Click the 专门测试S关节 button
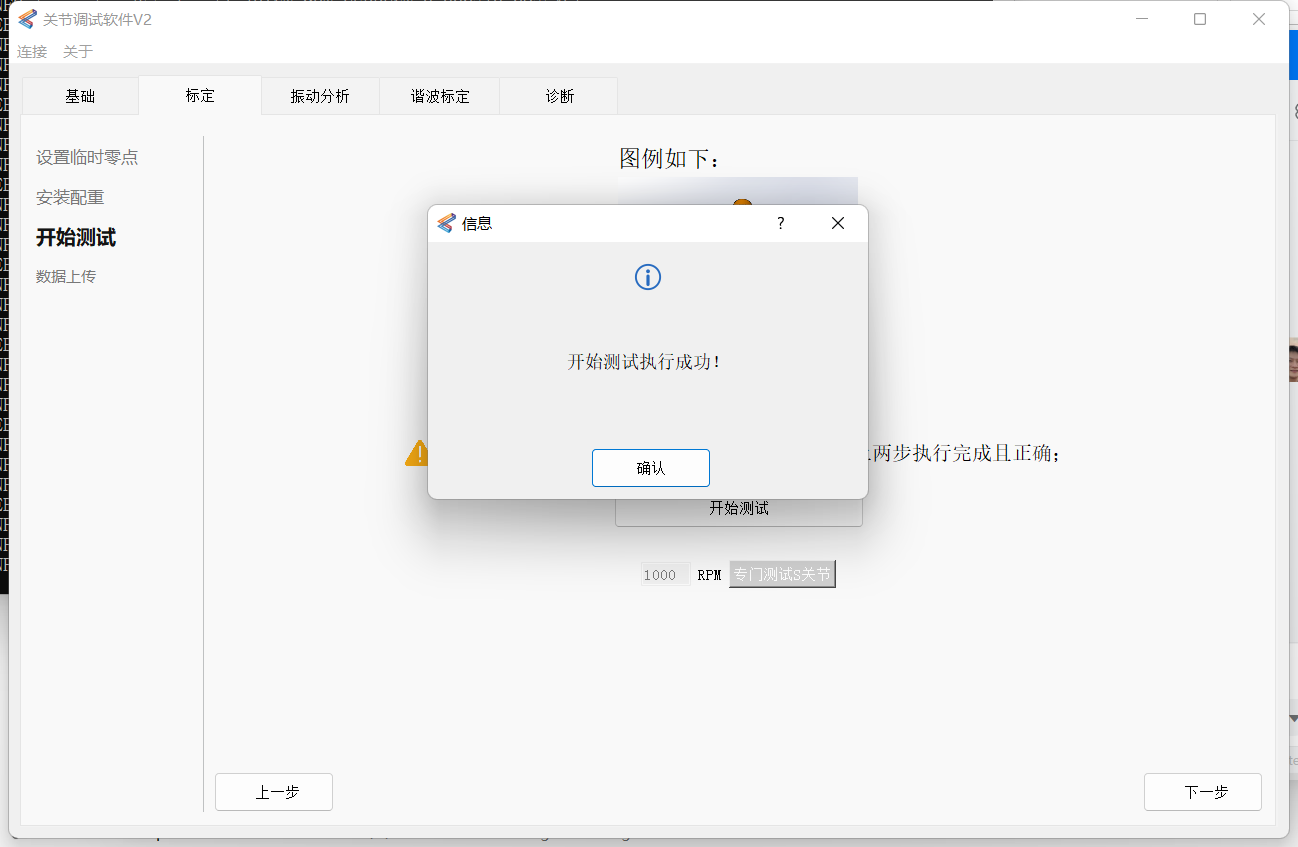This screenshot has width=1298, height=847. click(x=782, y=574)
